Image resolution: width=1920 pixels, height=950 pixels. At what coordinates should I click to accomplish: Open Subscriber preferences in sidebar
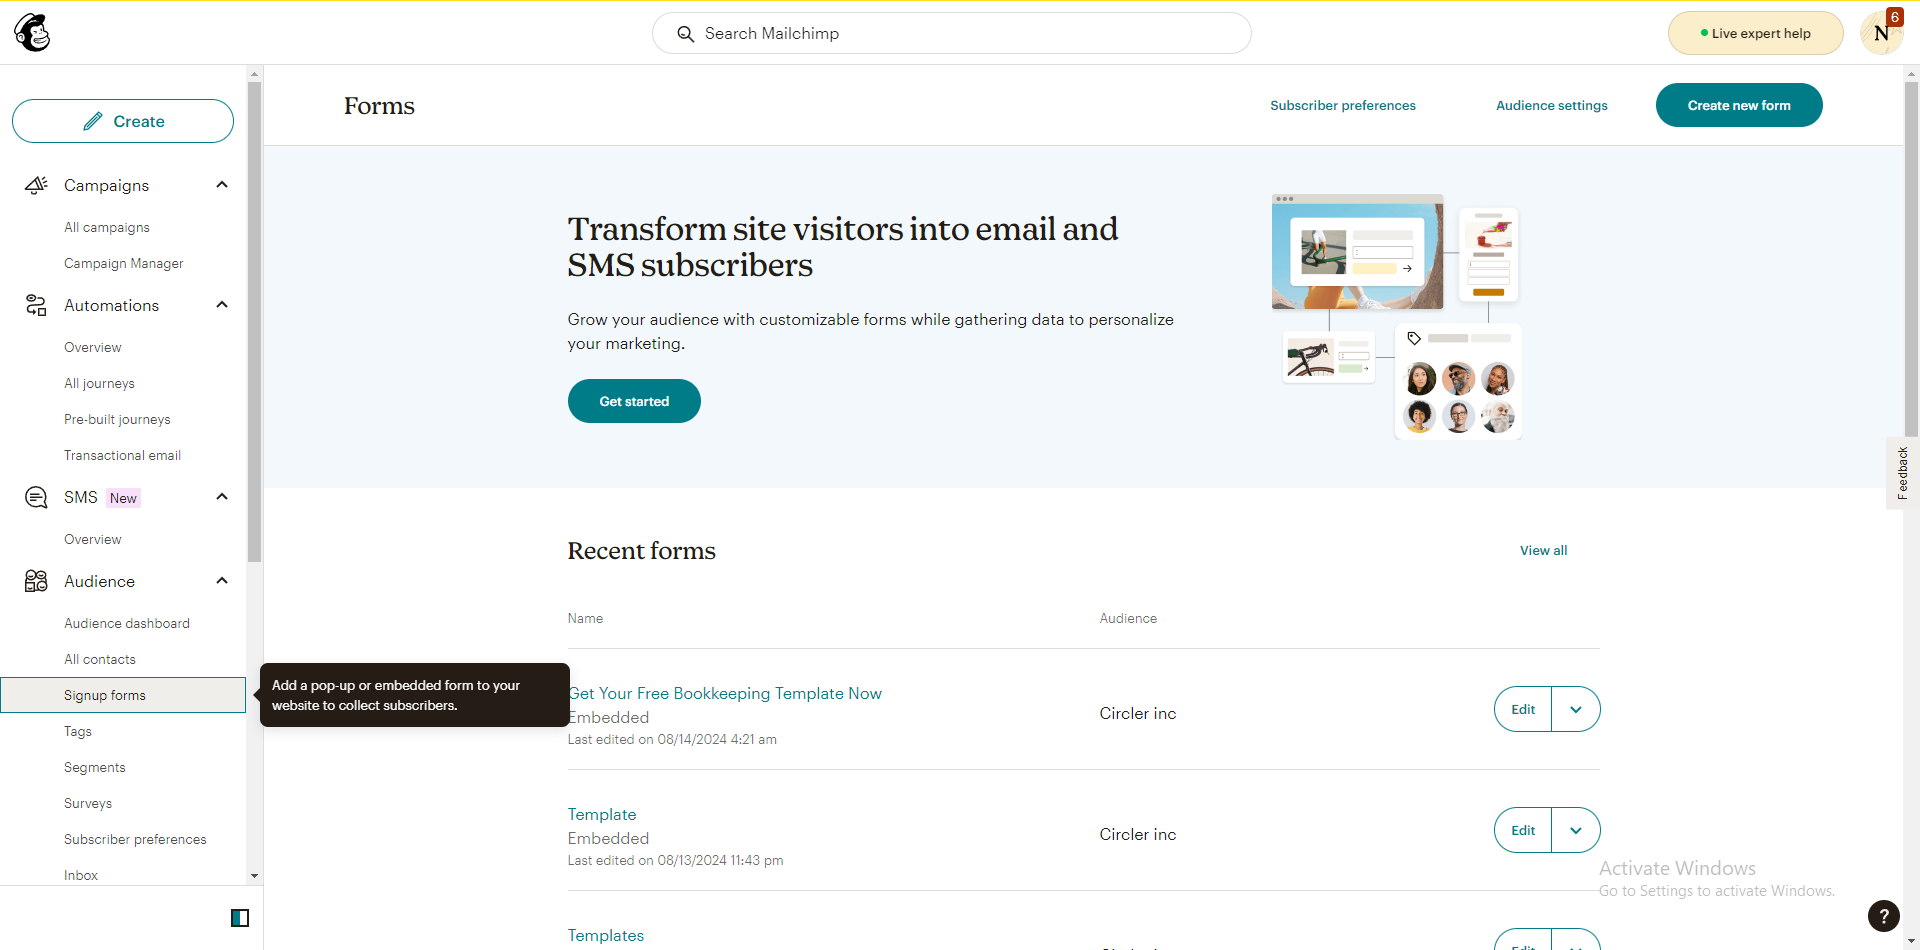135,839
